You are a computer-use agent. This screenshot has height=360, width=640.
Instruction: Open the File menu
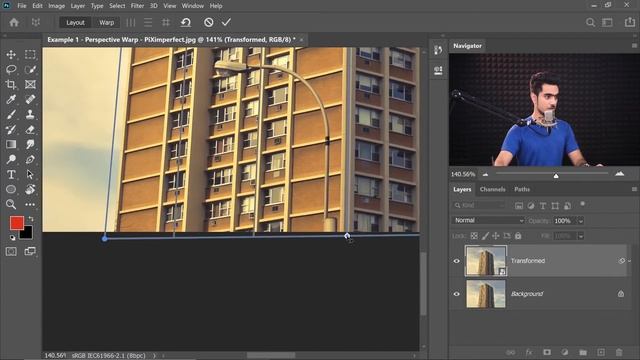(x=22, y=6)
